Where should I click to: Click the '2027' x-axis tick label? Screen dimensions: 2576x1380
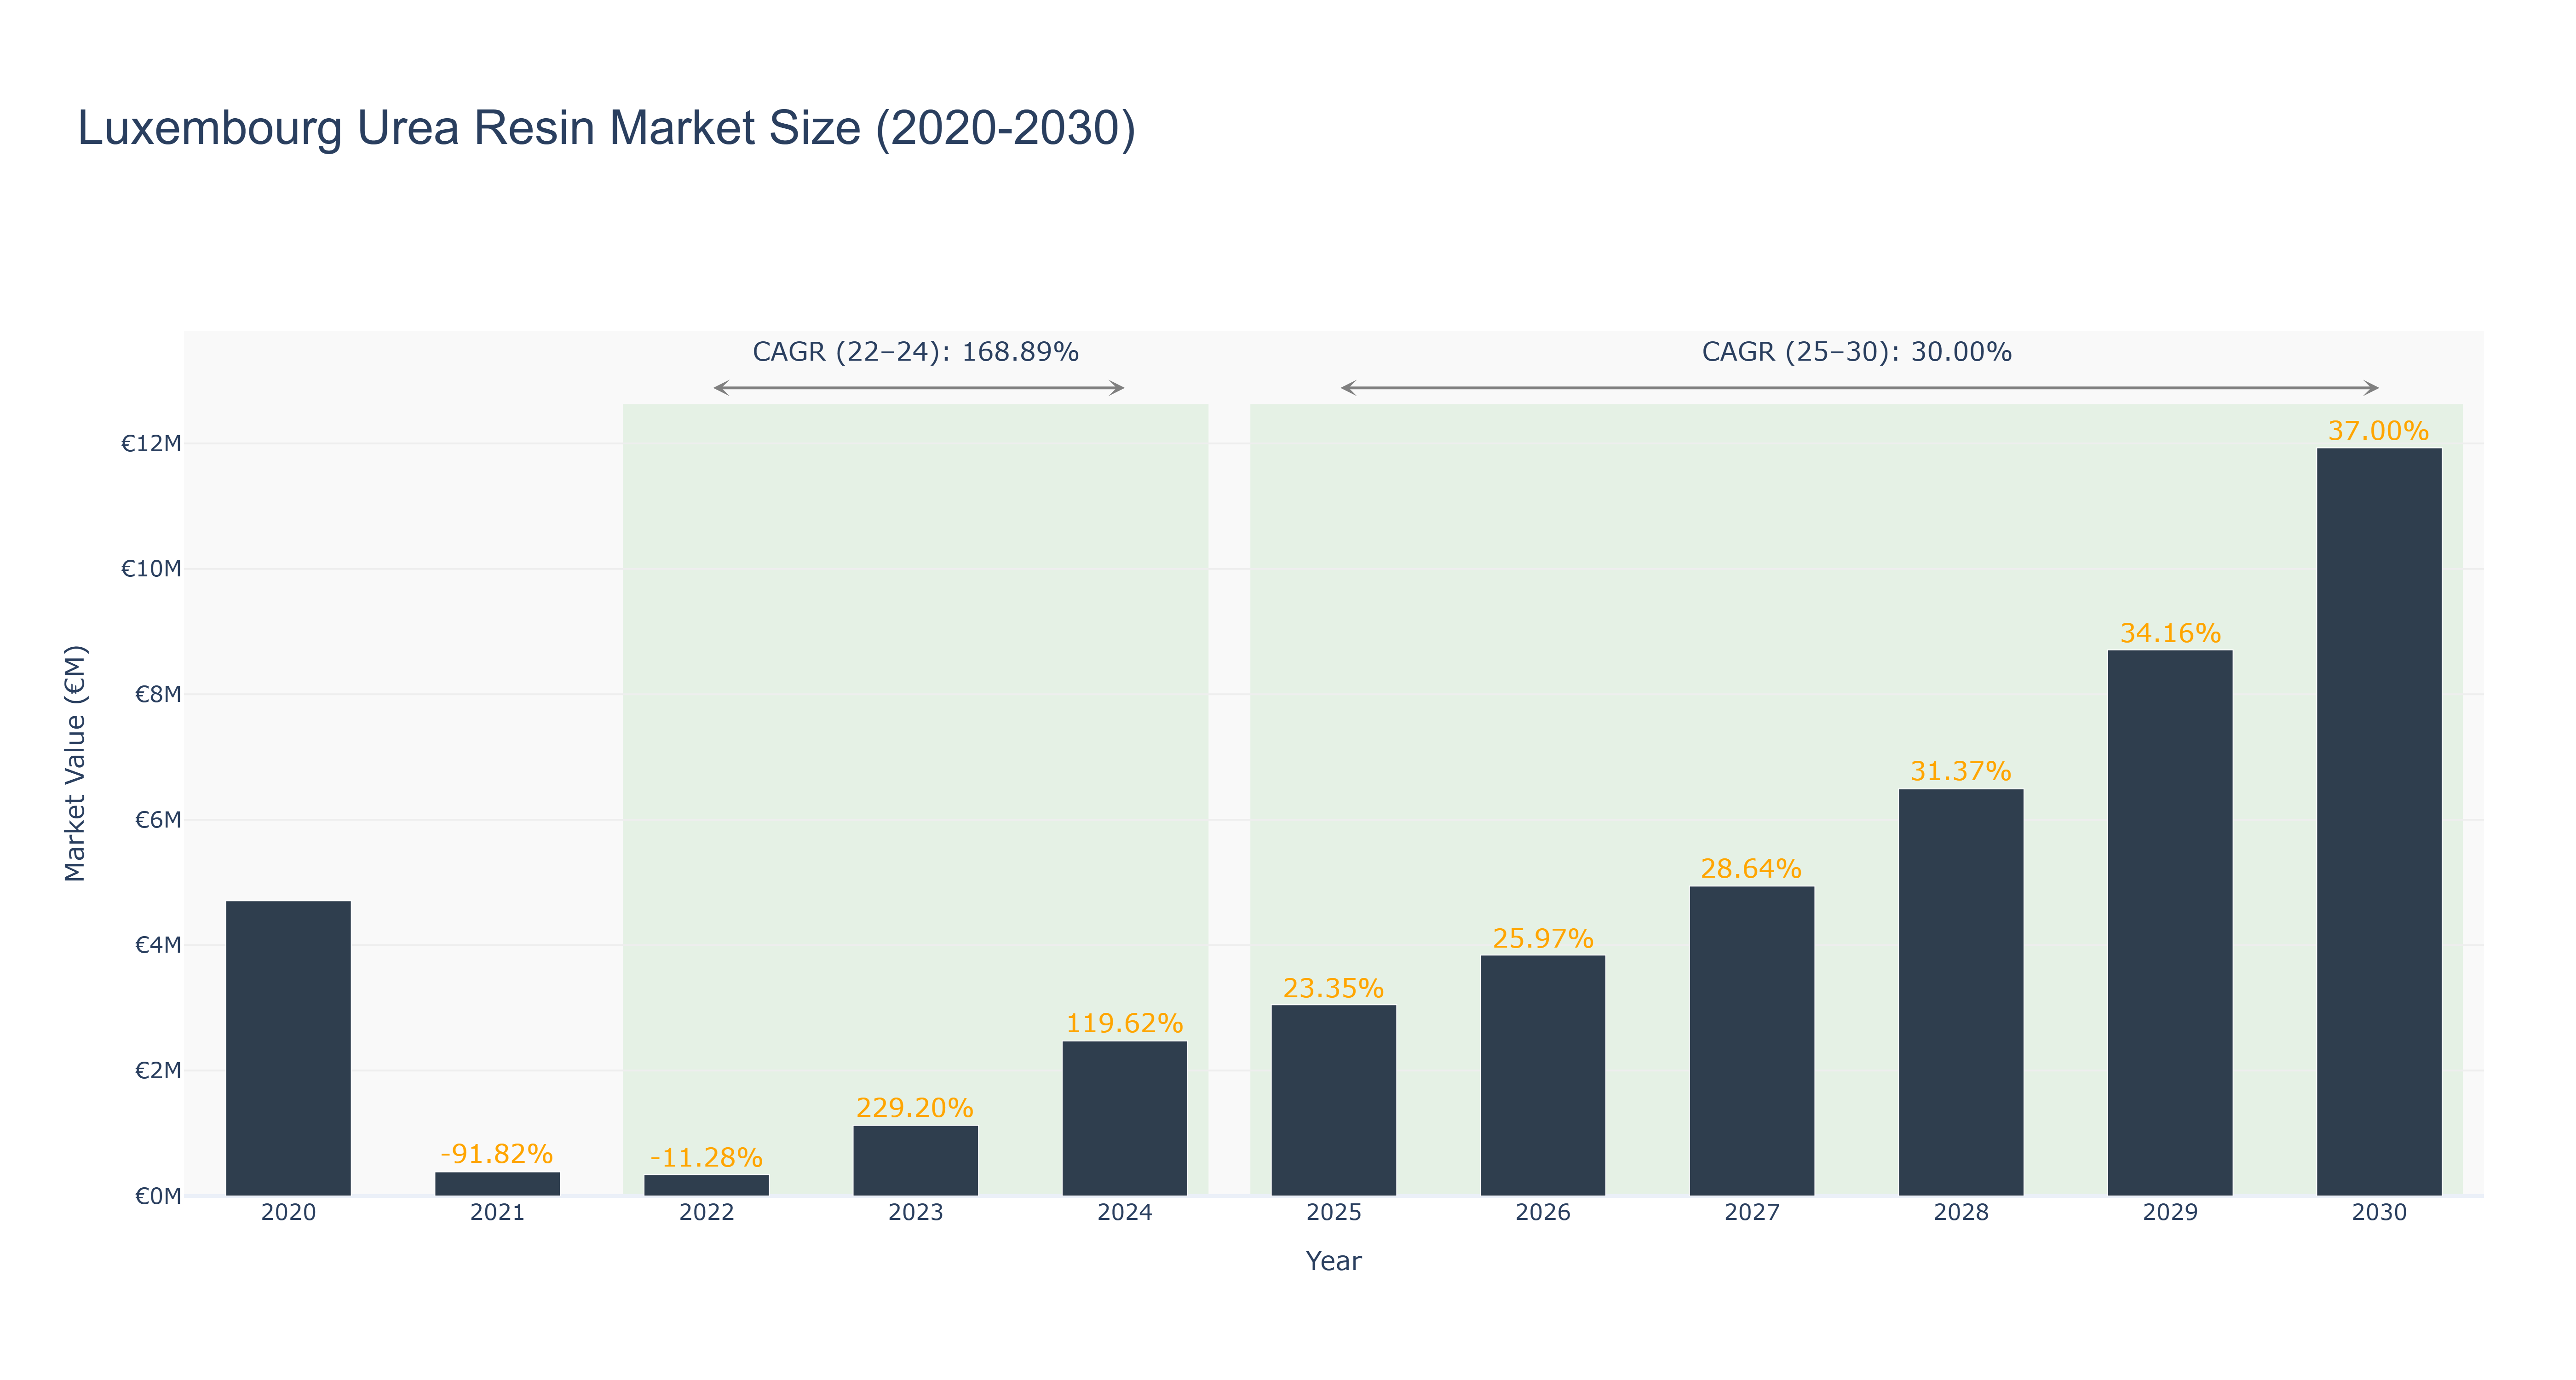(x=1751, y=1213)
